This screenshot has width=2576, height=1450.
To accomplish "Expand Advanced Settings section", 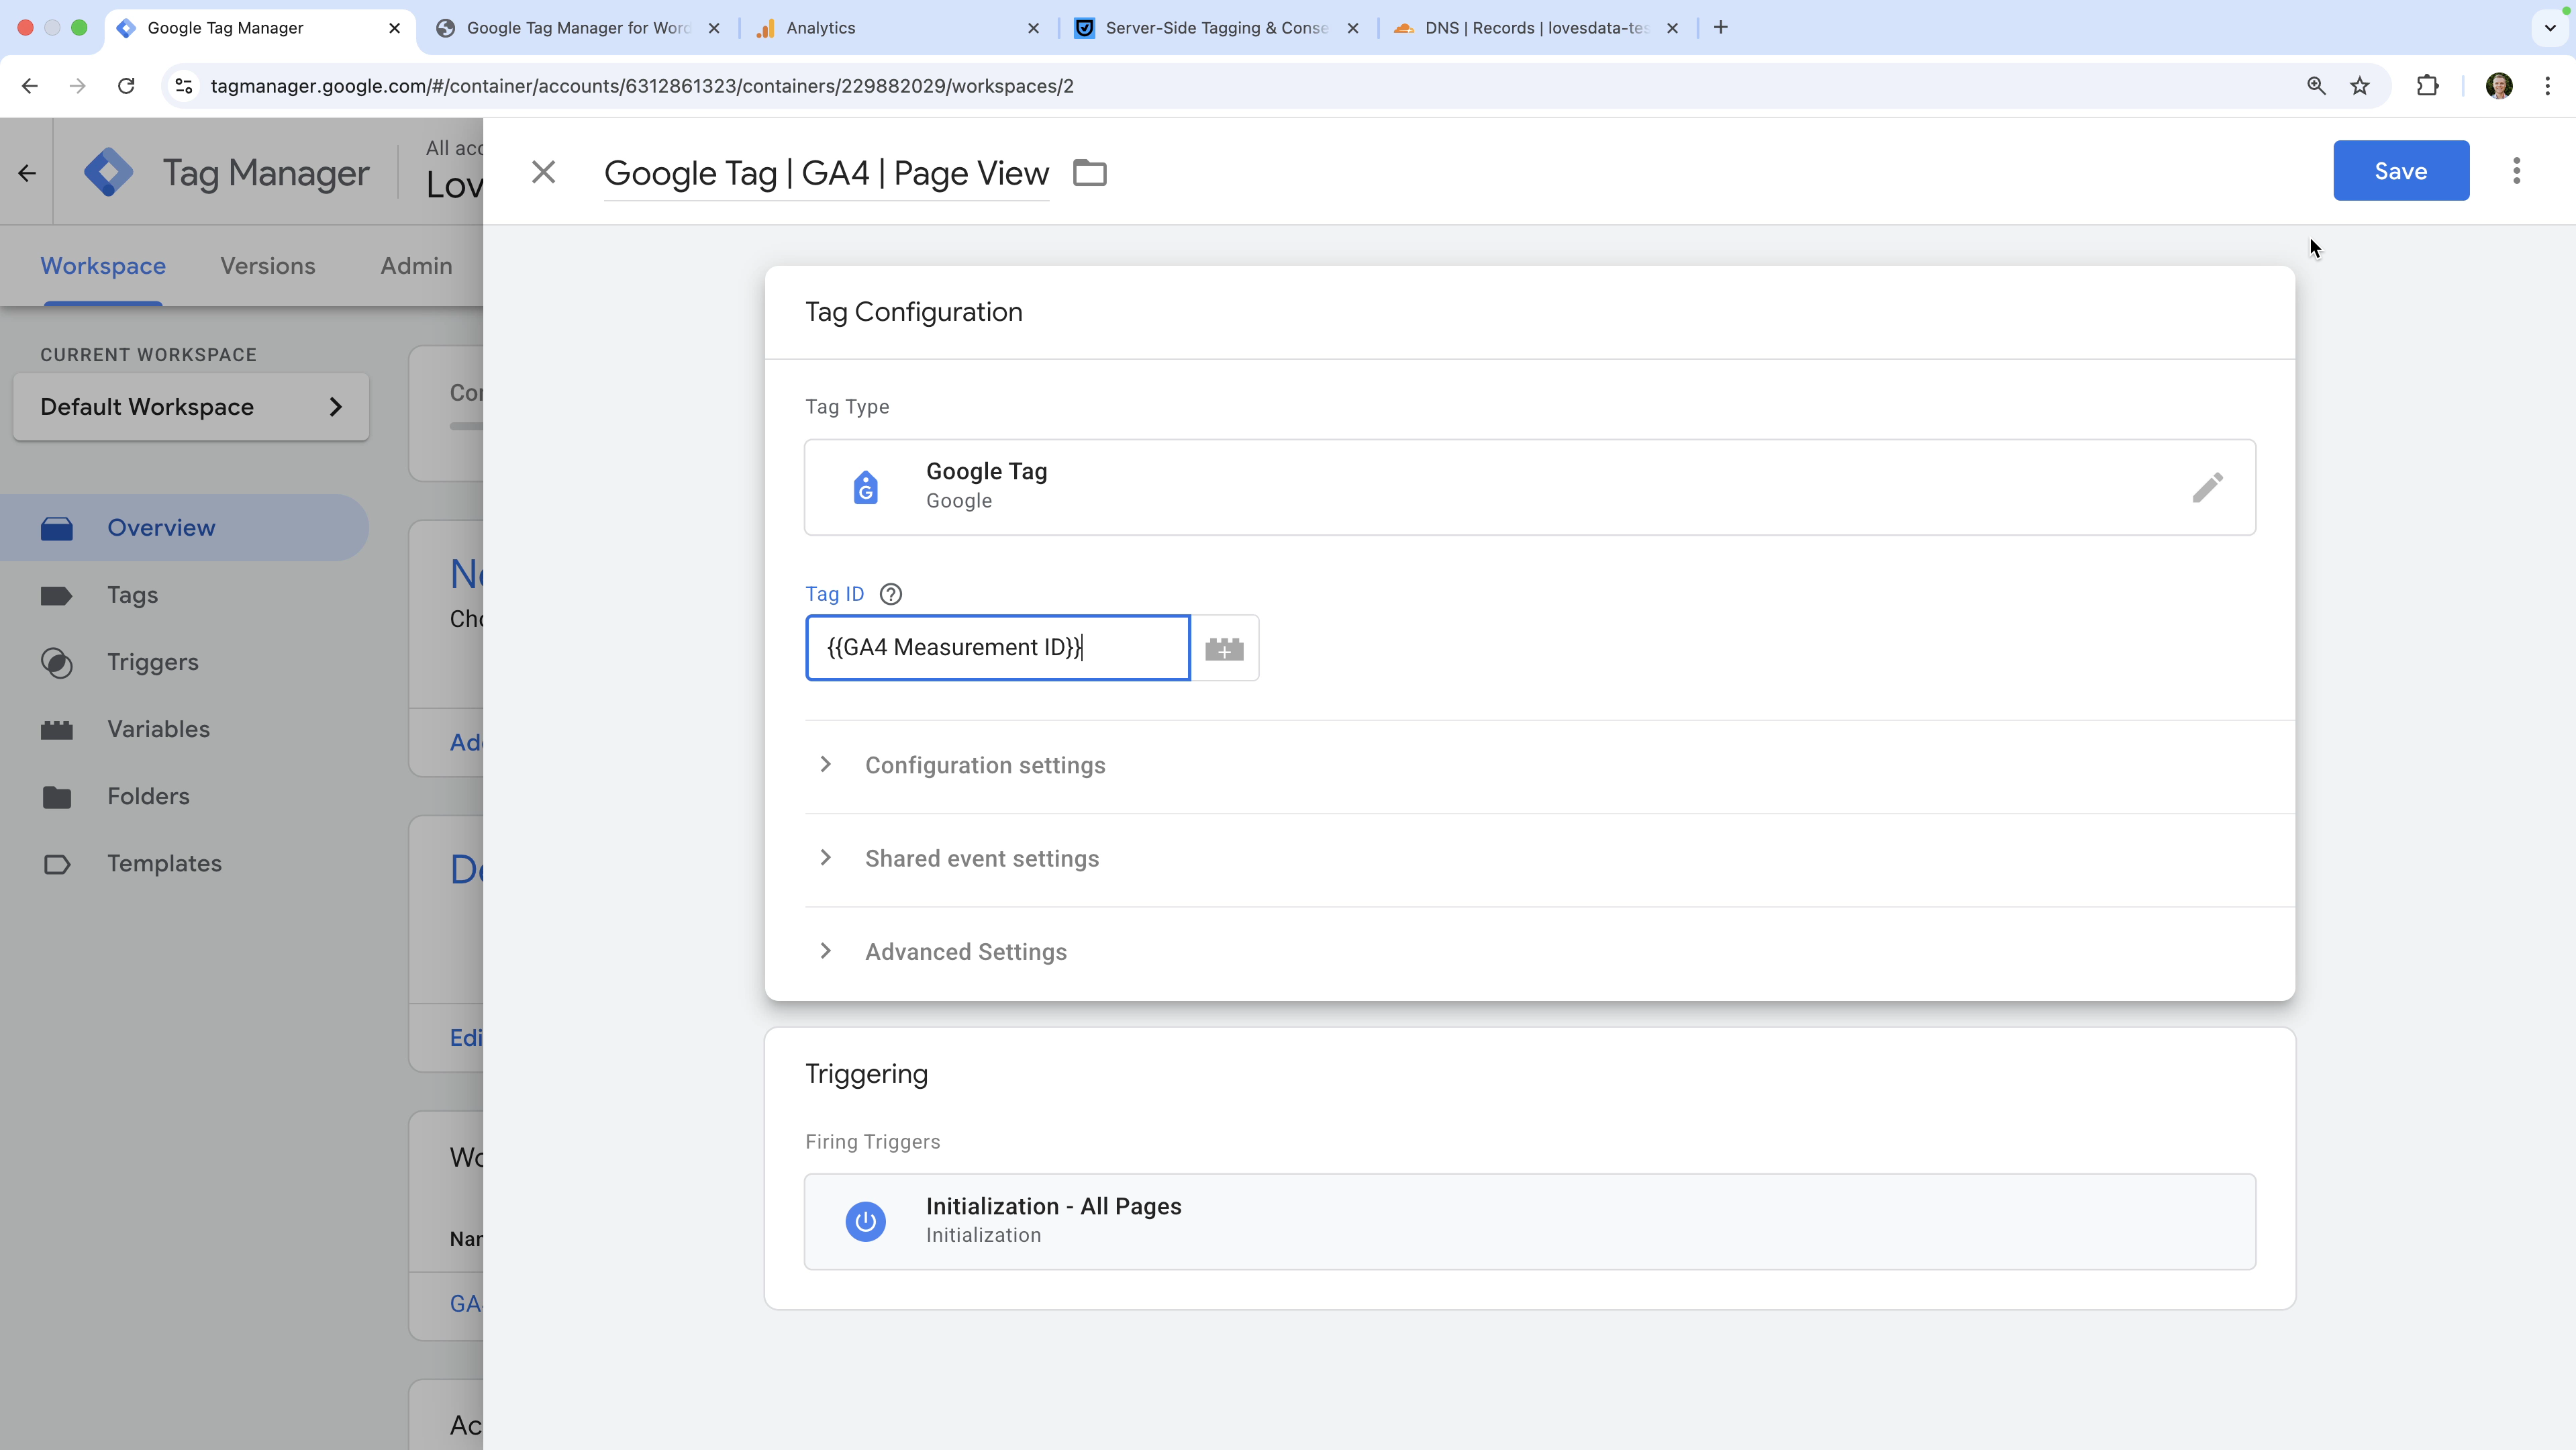I will pyautogui.click(x=965, y=952).
